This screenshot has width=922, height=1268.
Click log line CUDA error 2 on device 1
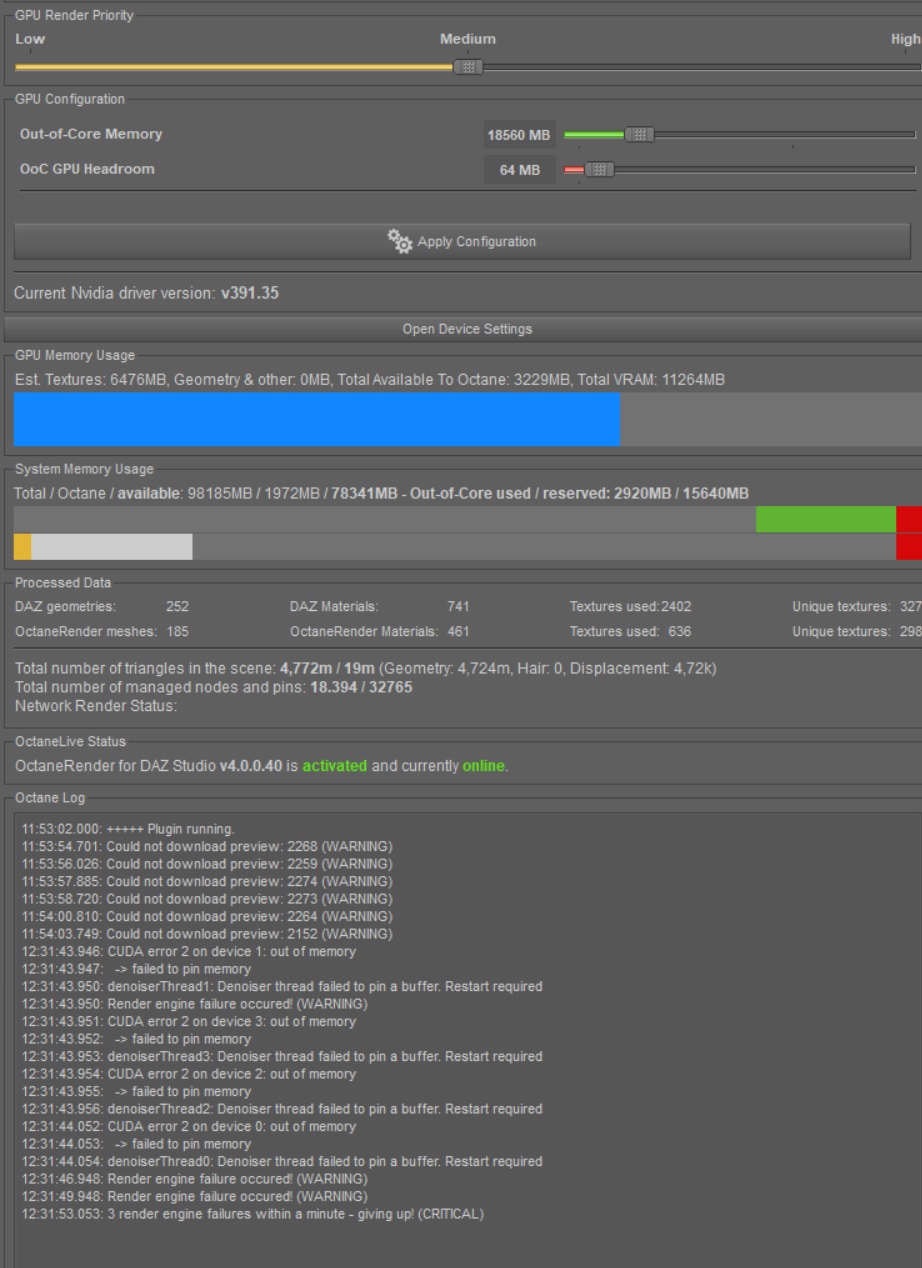click(x=188, y=952)
